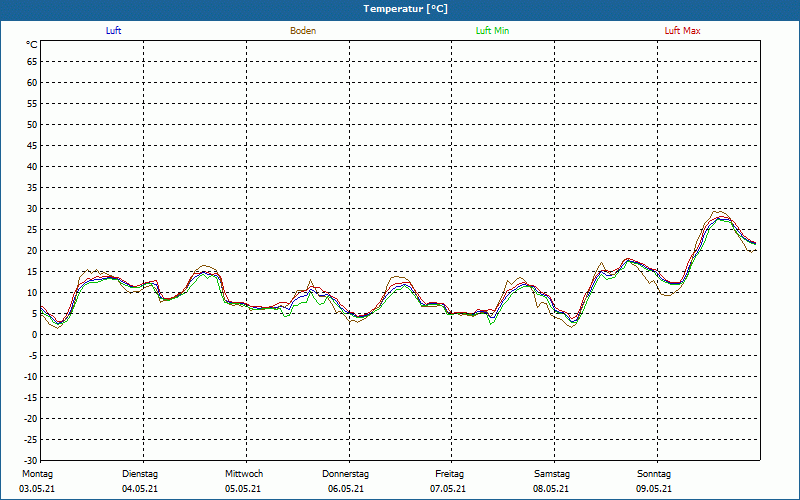Screen dimensions: 800x500
Task: Click the 07.05.21 date label
Action: (448, 489)
